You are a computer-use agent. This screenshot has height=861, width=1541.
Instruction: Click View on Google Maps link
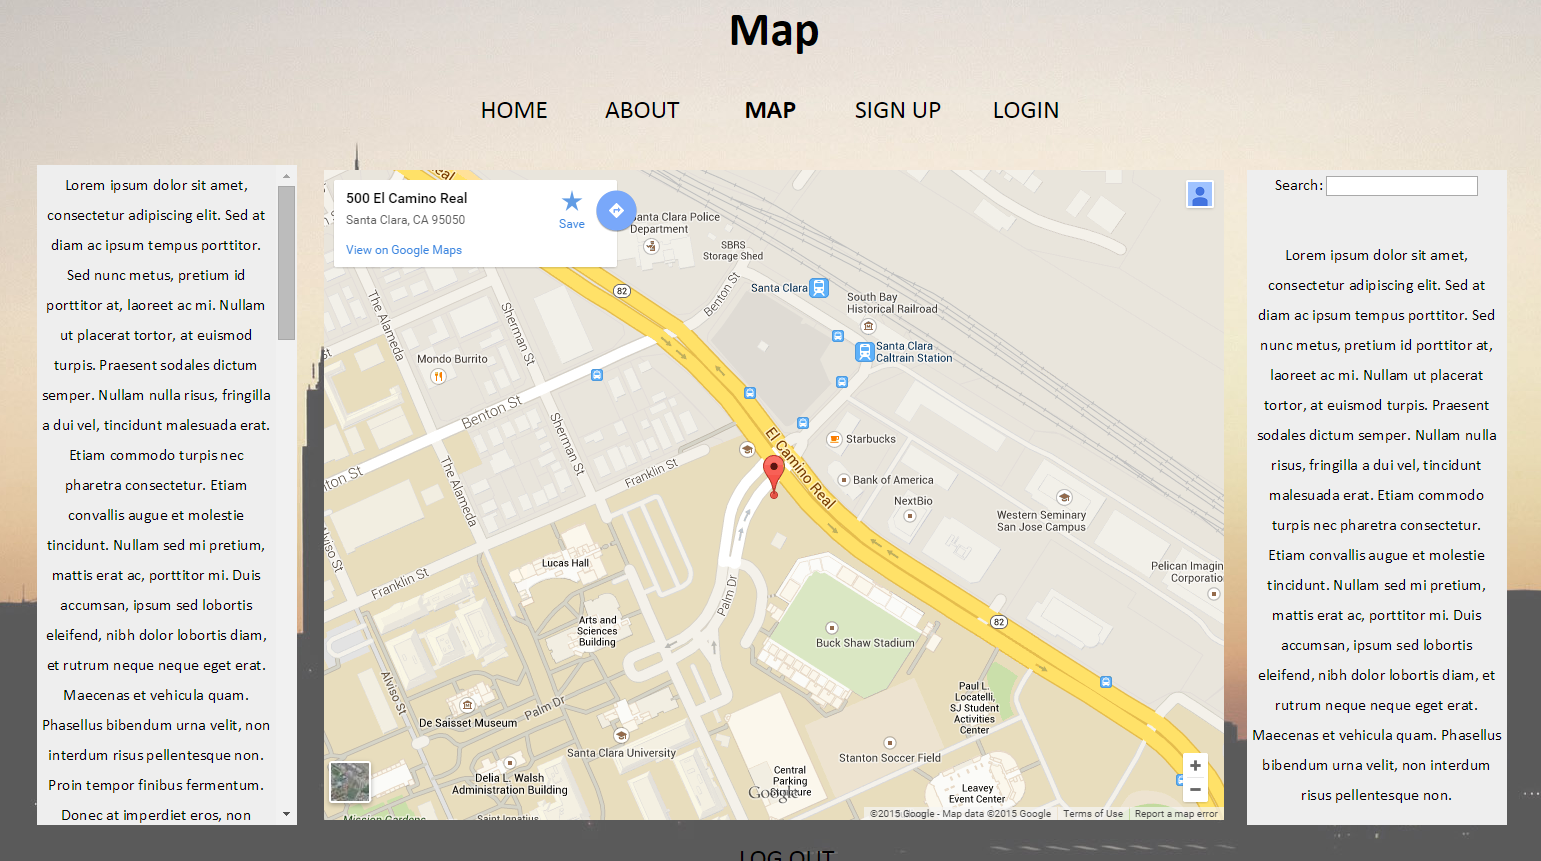(404, 250)
